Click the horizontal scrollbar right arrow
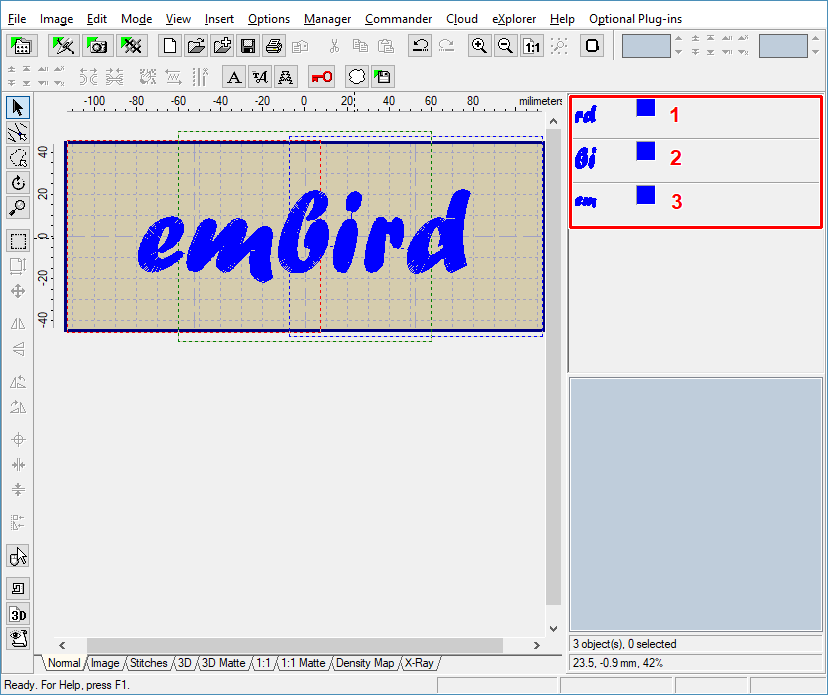This screenshot has height=695, width=828. click(x=537, y=646)
